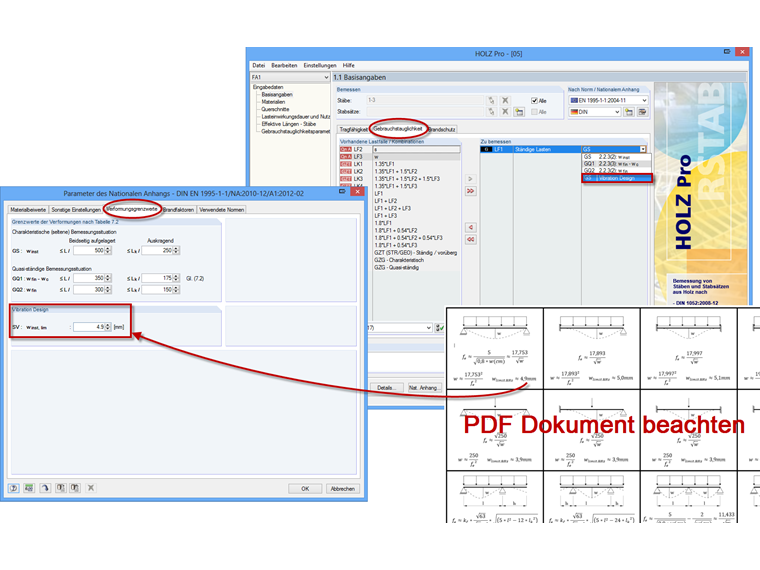760x570 pixels.
Task: Switch to the Gebrauchstauglichkeit tab
Action: tap(398, 129)
